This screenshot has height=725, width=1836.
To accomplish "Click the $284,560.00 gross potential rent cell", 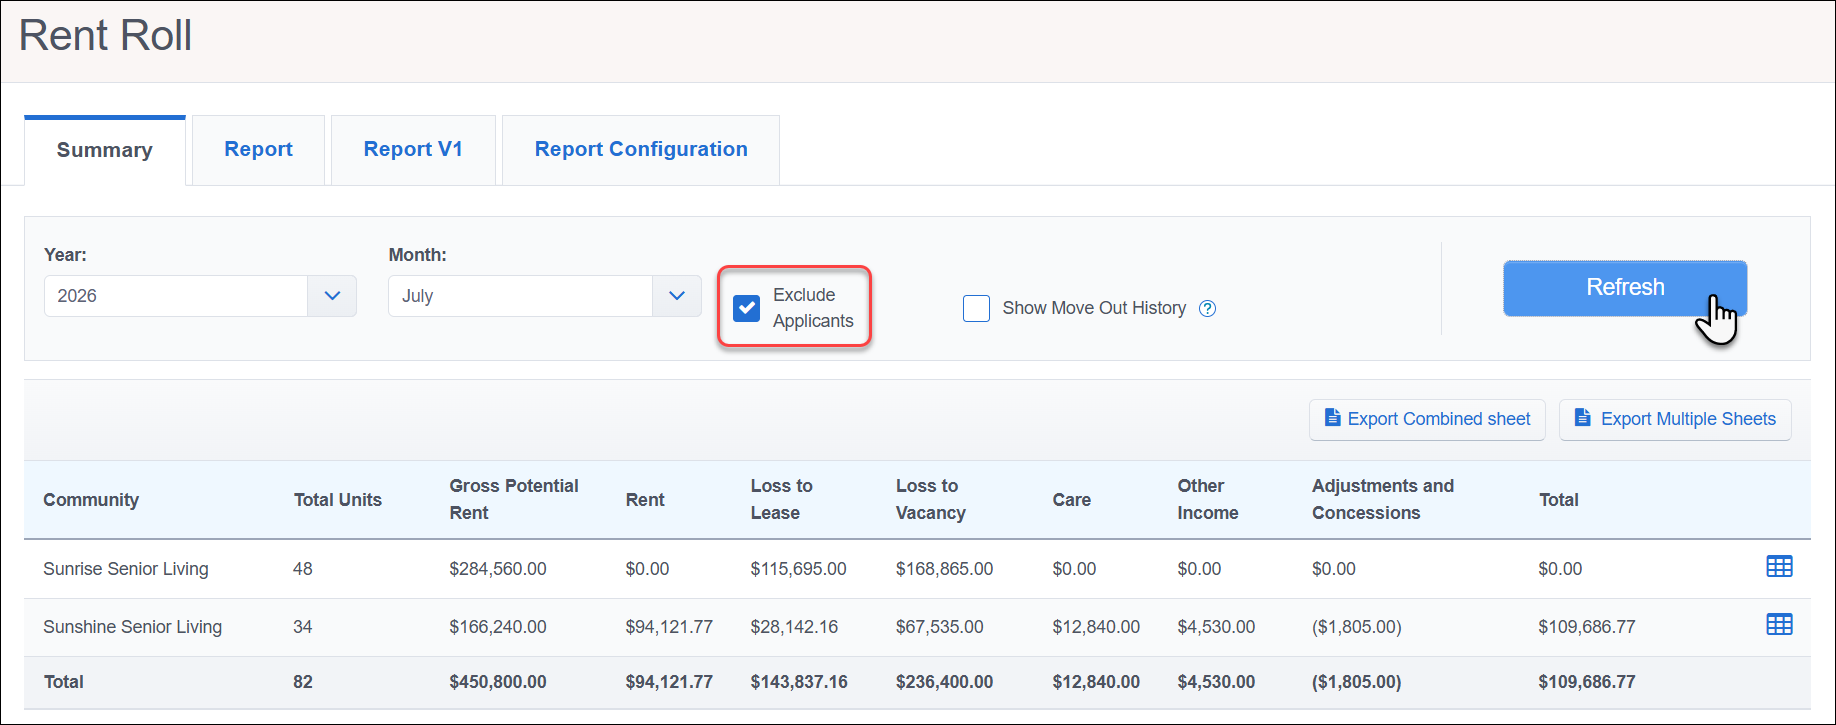I will tap(498, 569).
